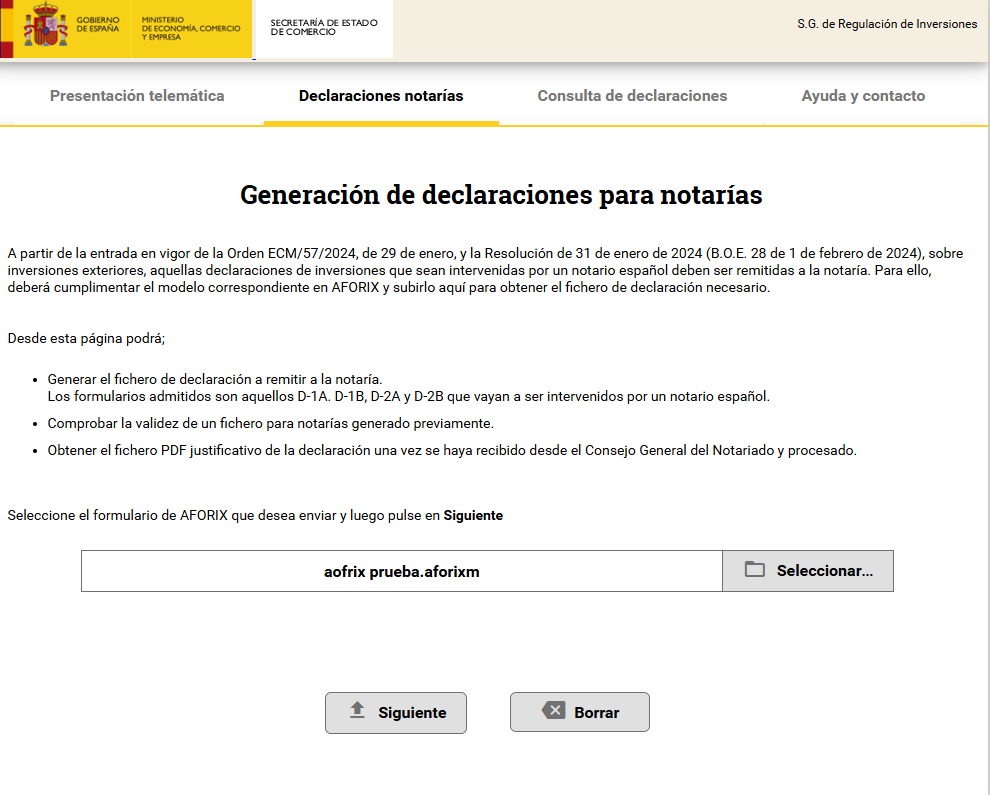
Task: Open the Presentación telemática tab
Action: (x=137, y=96)
